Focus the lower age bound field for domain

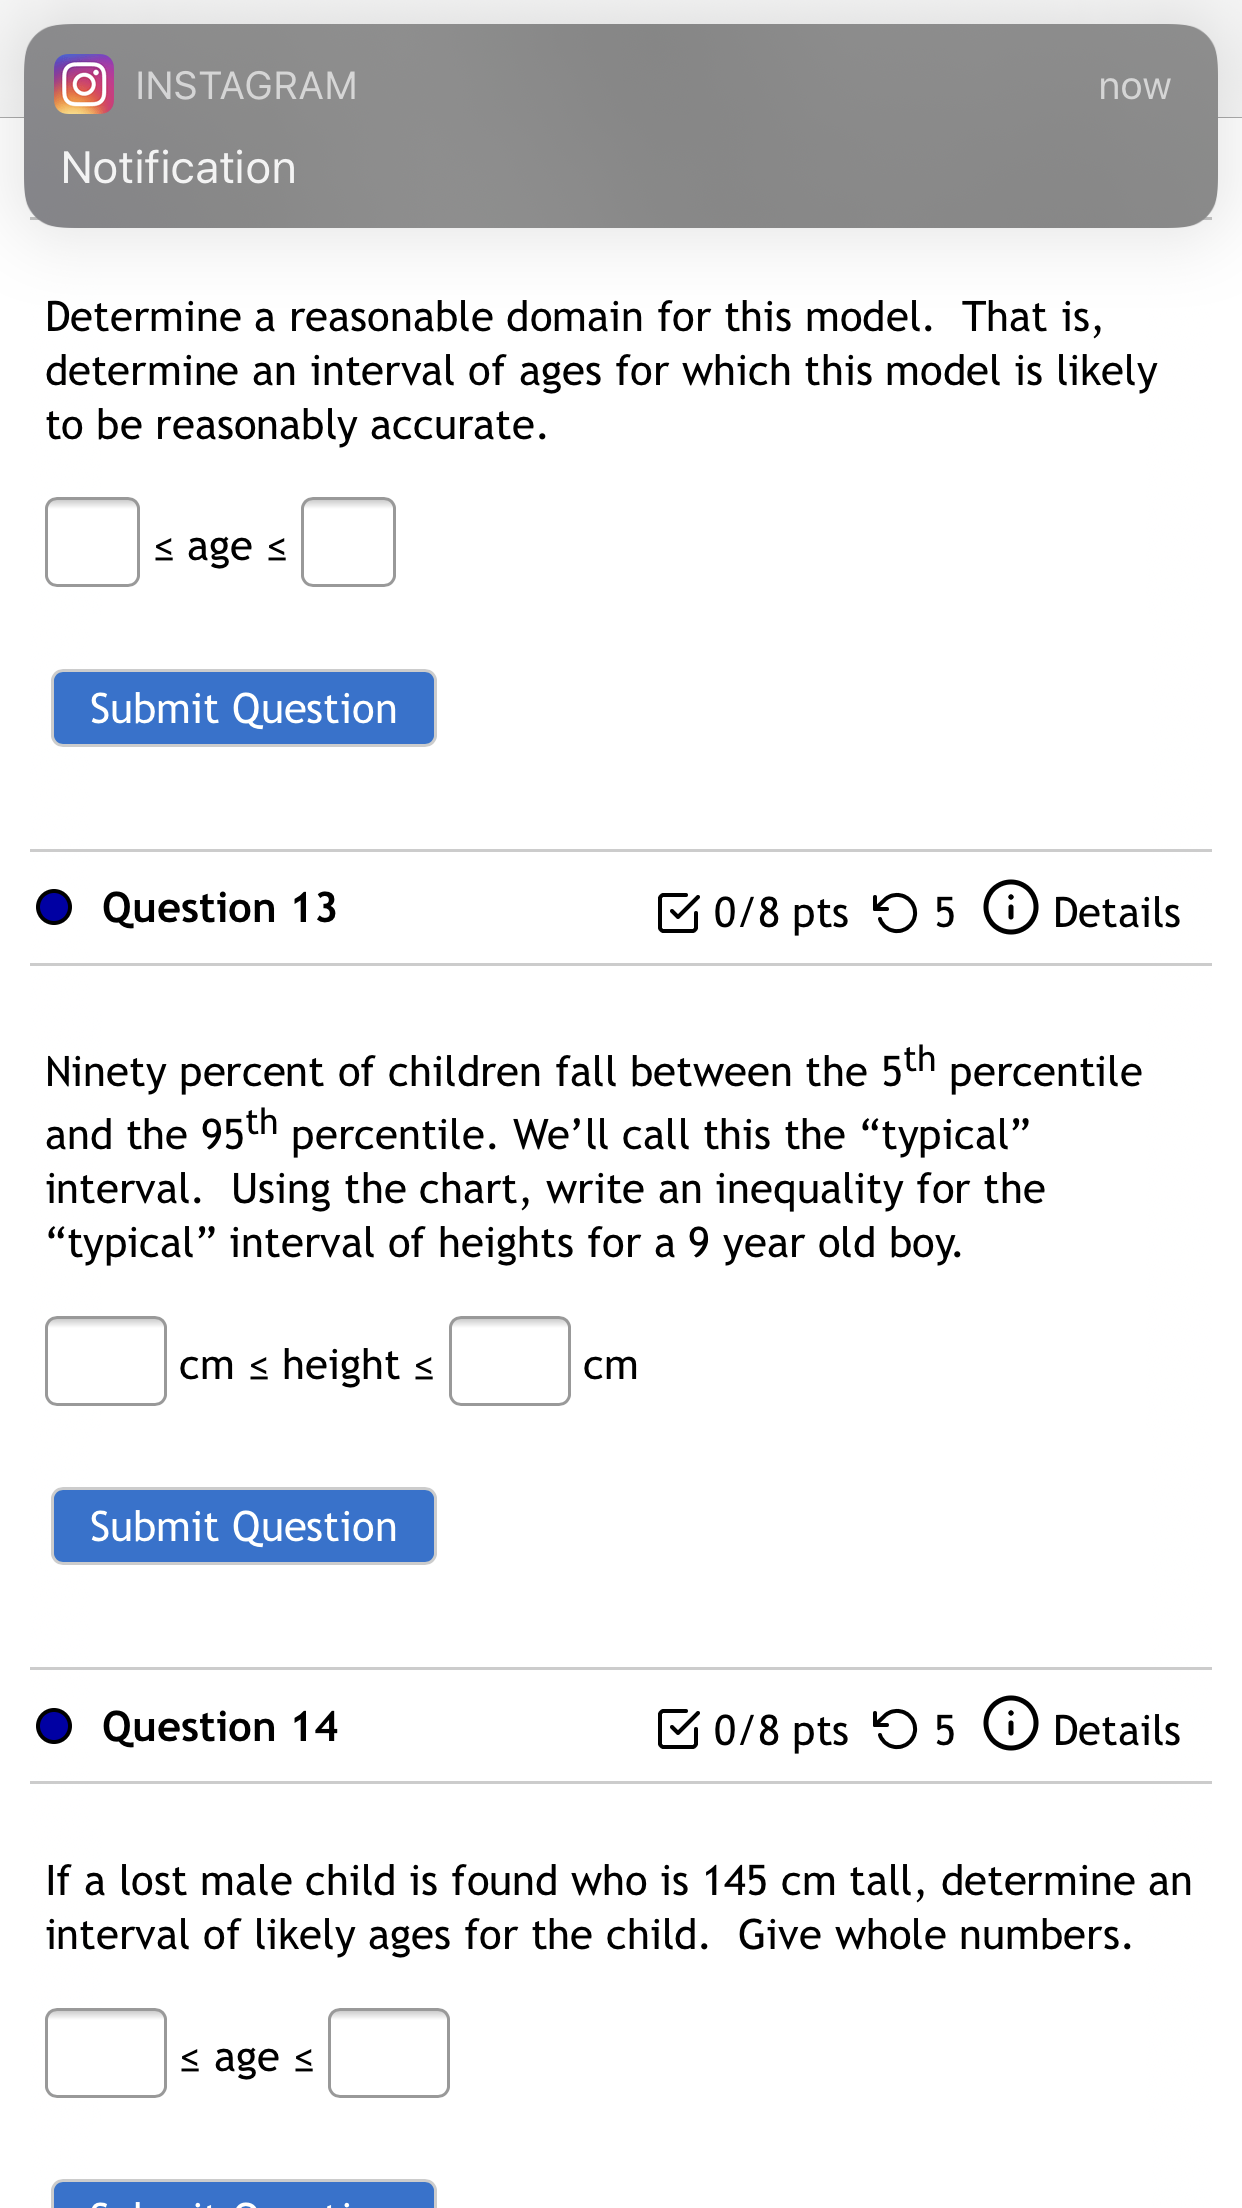(x=92, y=542)
